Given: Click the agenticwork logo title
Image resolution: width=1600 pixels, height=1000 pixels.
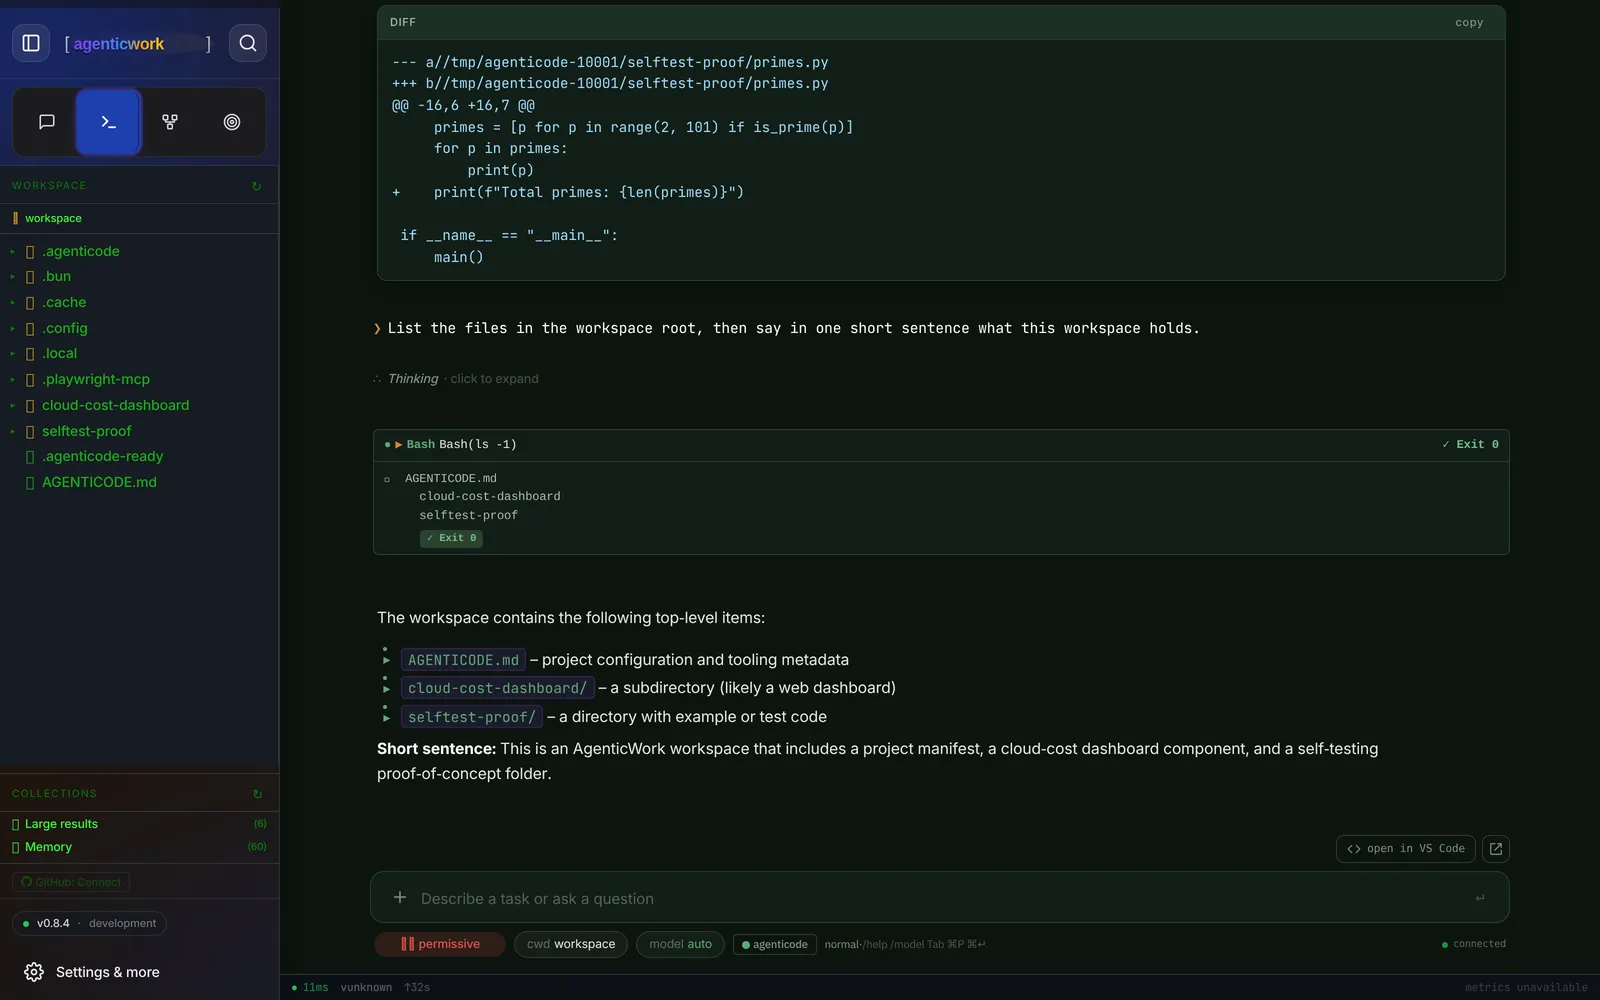Looking at the screenshot, I should 118,43.
